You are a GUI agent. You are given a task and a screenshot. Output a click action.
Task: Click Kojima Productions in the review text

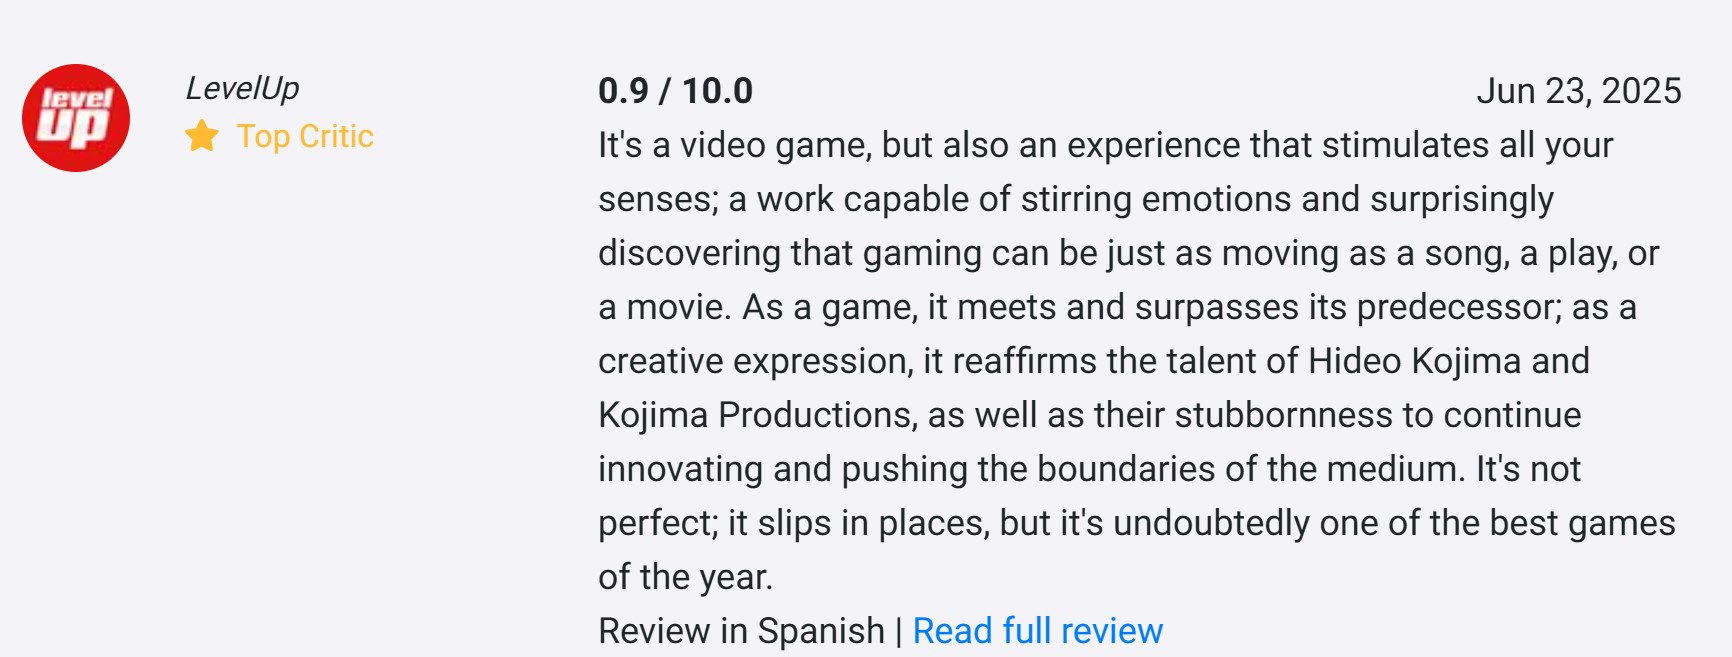pos(757,415)
